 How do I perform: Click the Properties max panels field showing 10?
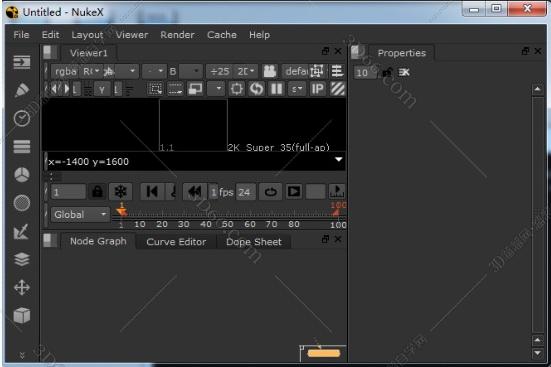[365, 72]
